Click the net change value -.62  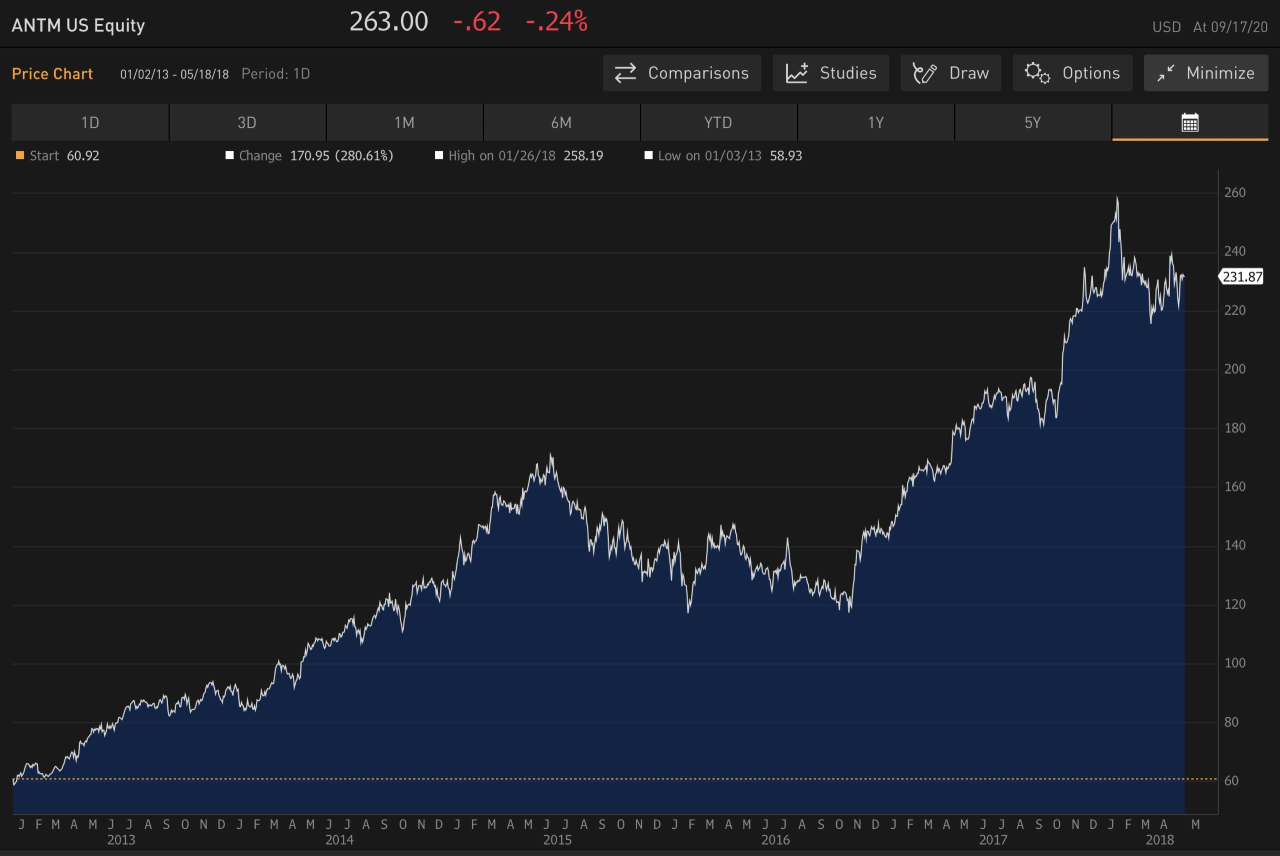point(477,21)
